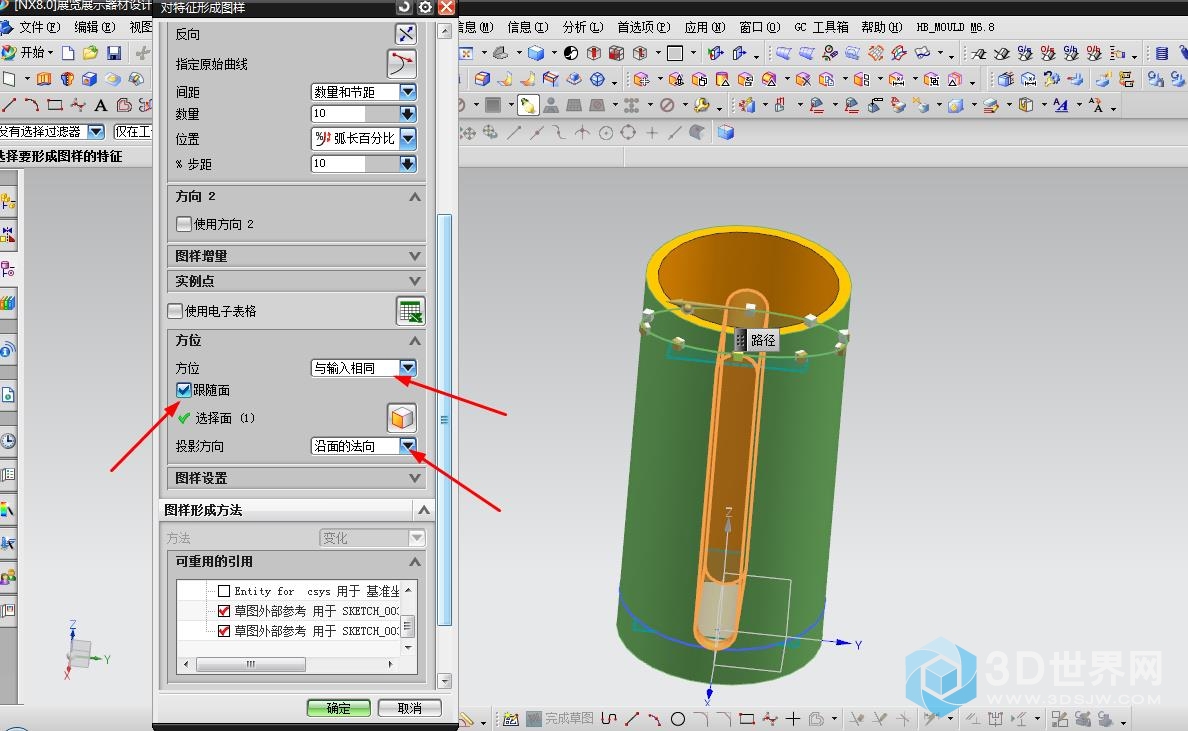Collapse the 可重用的引用 section

point(414,561)
